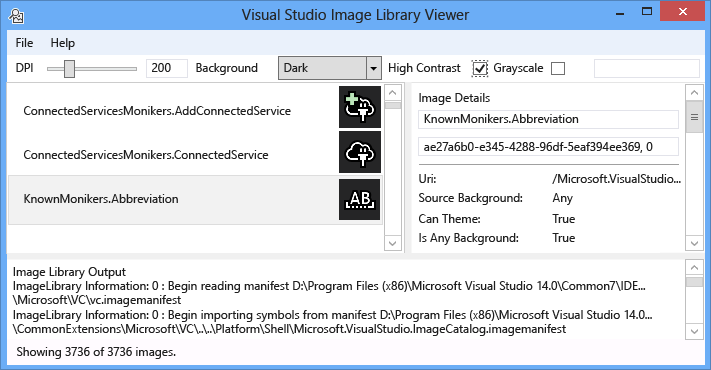The height and width of the screenshot is (370, 711).
Task: Enable the Grayscale checkbox
Action: (x=558, y=68)
